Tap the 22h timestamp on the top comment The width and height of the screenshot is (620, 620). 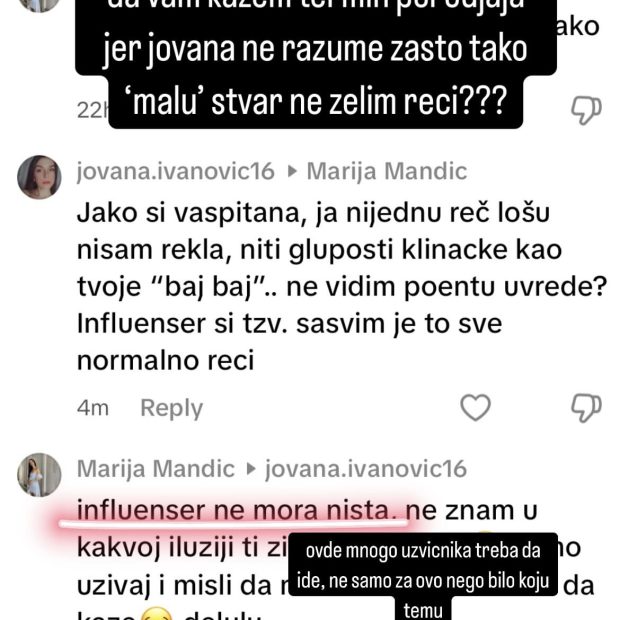pyautogui.click(x=92, y=110)
